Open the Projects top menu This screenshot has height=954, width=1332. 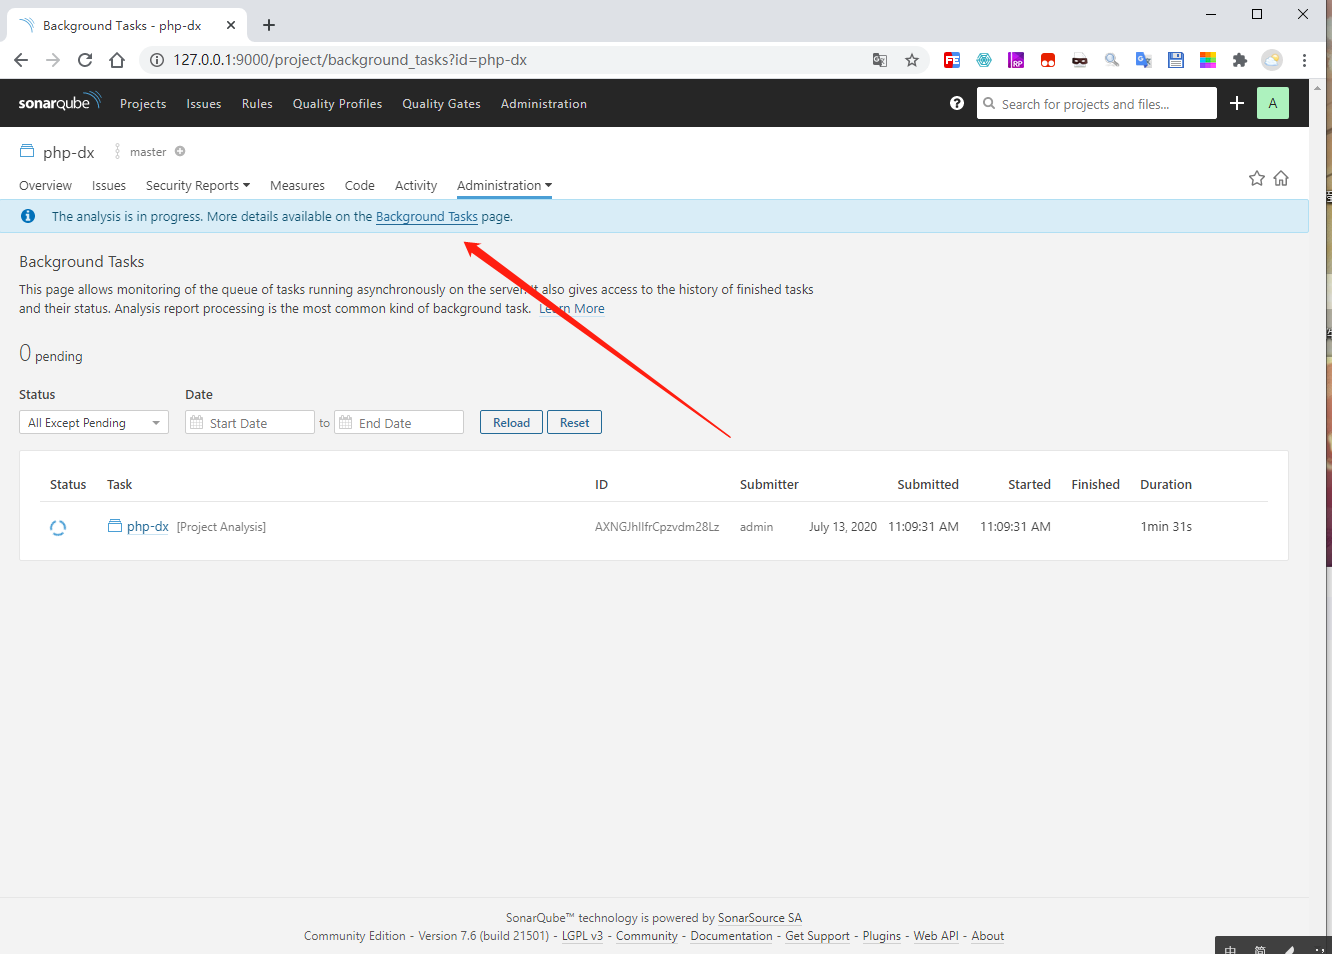click(x=143, y=104)
